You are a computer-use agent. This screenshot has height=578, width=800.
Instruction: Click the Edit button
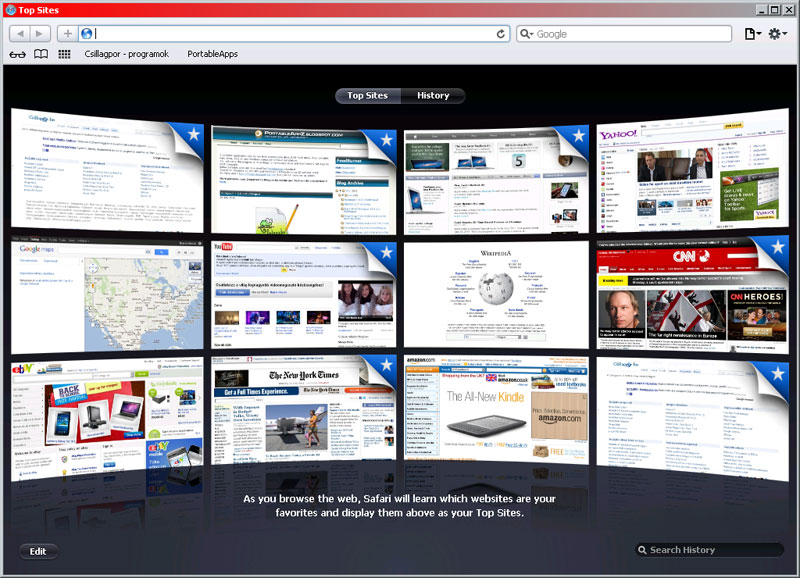pyautogui.click(x=38, y=551)
